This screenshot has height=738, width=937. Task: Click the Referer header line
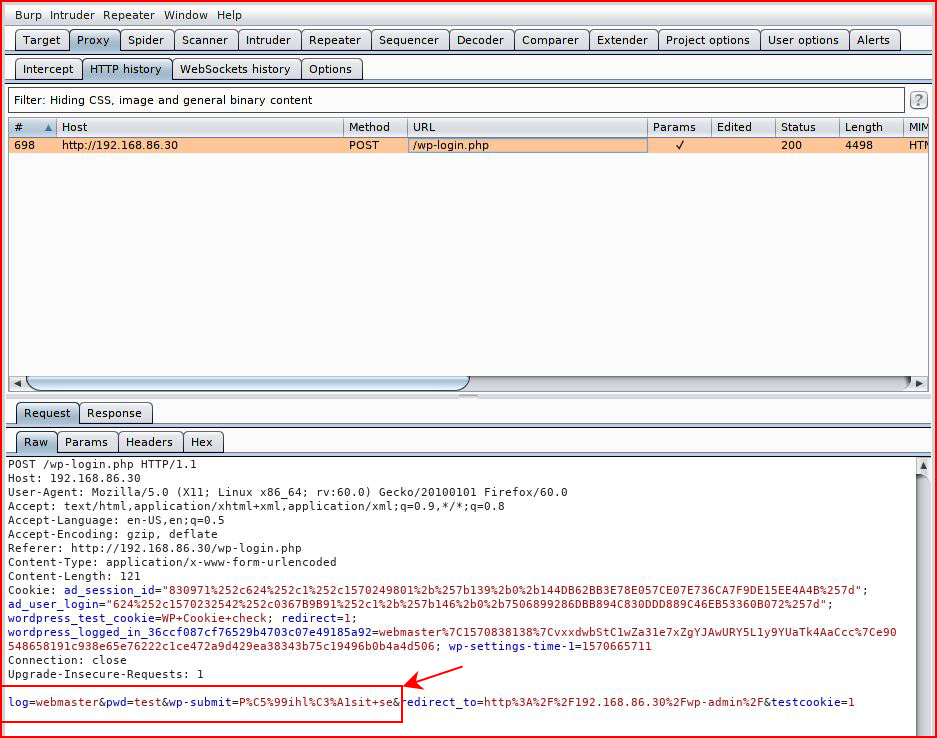coord(155,548)
